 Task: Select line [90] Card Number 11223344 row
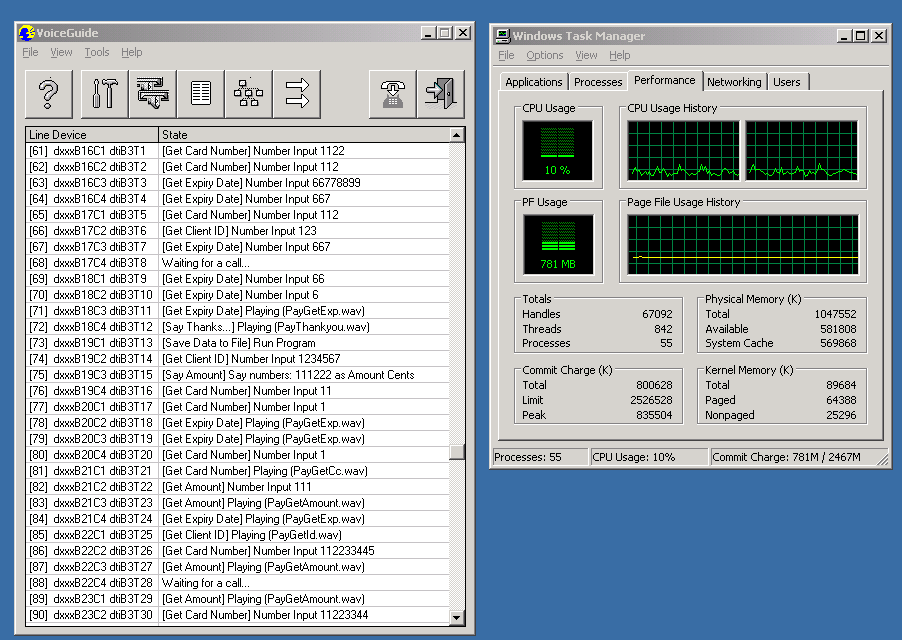(238, 615)
